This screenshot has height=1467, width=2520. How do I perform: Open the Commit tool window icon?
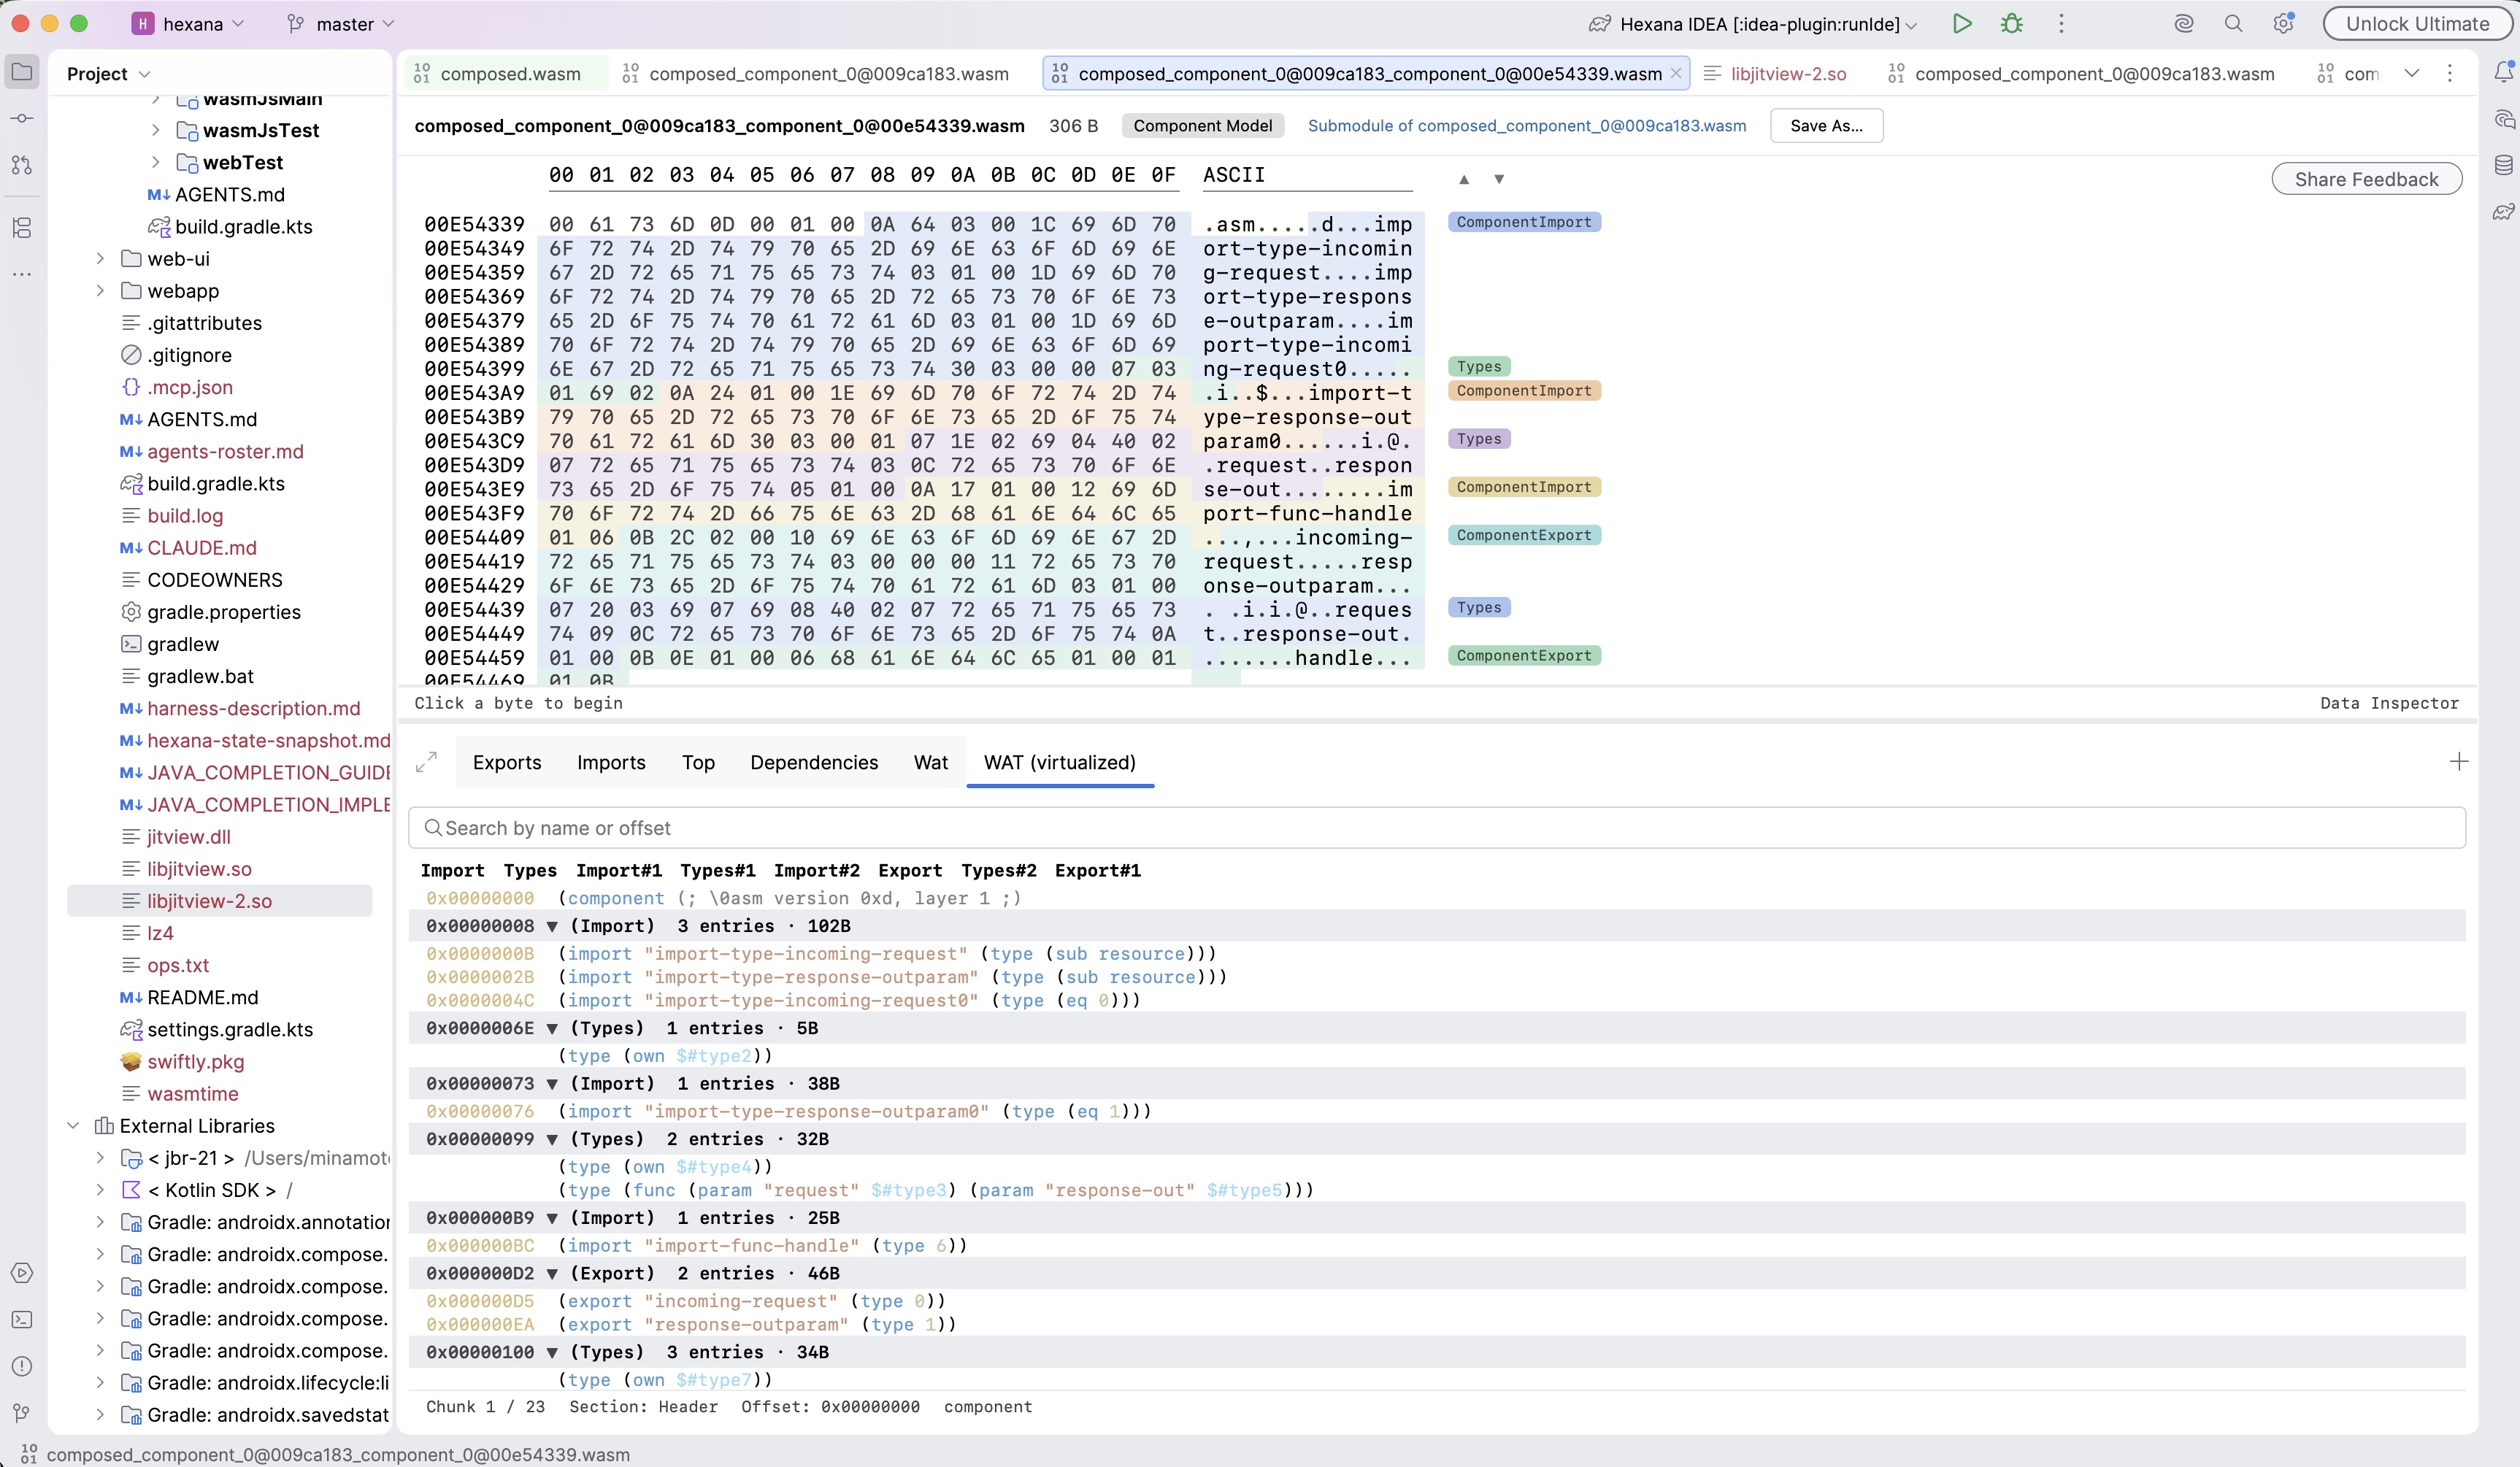[22, 119]
